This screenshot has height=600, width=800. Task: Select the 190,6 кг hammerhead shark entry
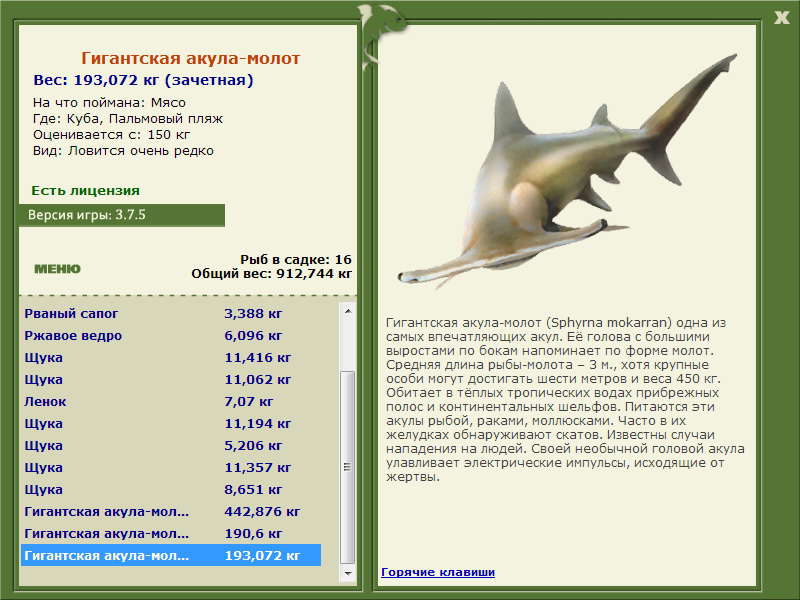click(x=171, y=533)
